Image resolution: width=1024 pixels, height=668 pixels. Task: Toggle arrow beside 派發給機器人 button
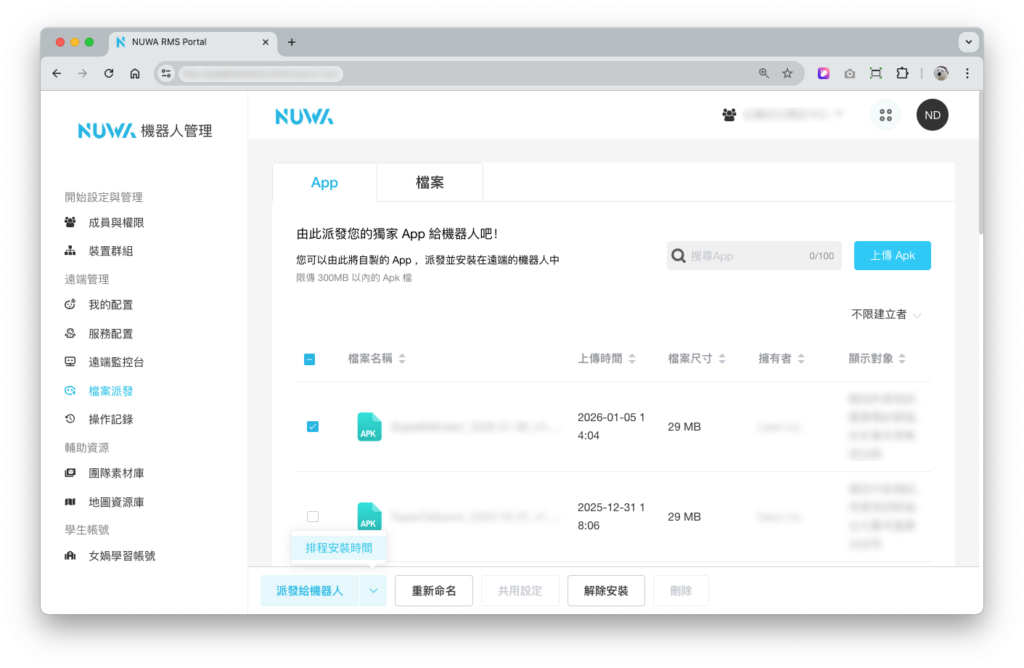click(x=372, y=591)
